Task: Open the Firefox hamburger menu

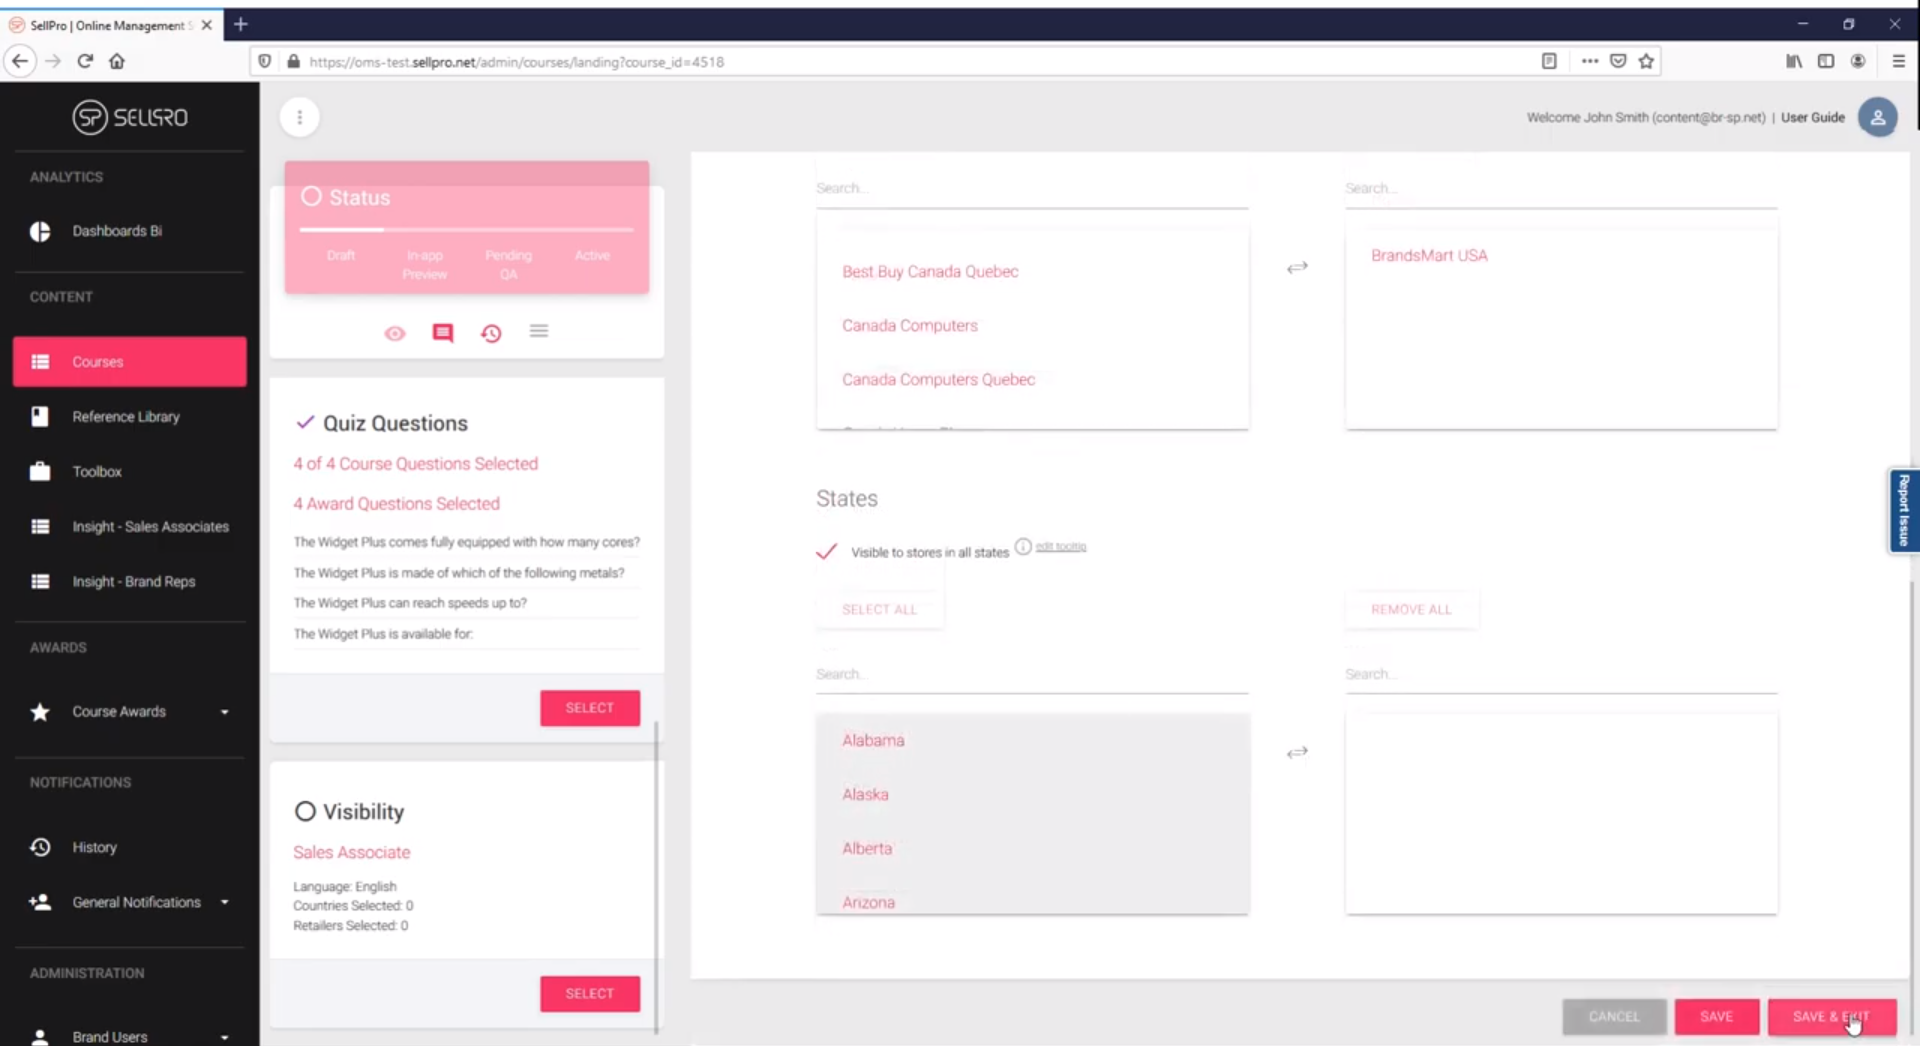Action: [1898, 61]
